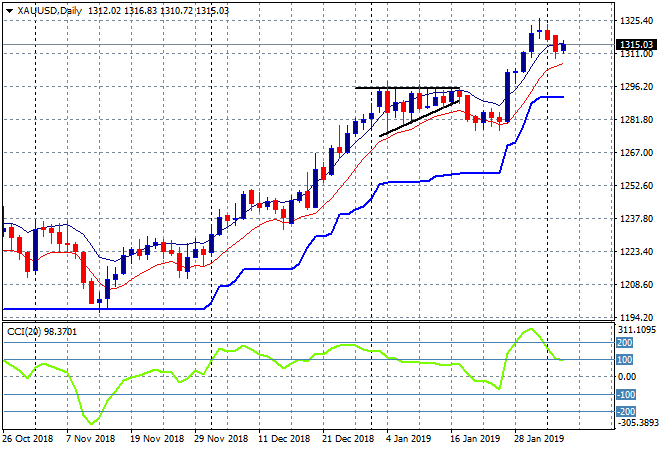Click the 29 Nov 2018 date label
The height and width of the screenshot is (450, 660).
tap(221, 439)
